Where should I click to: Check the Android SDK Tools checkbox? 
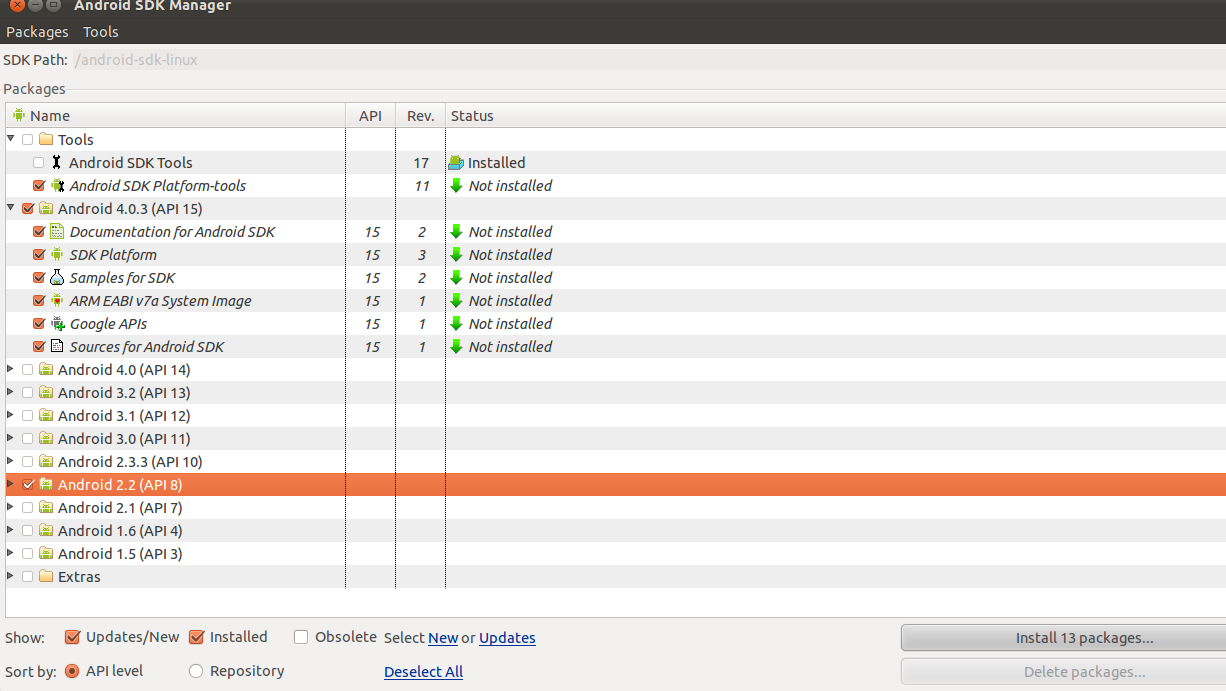39,163
